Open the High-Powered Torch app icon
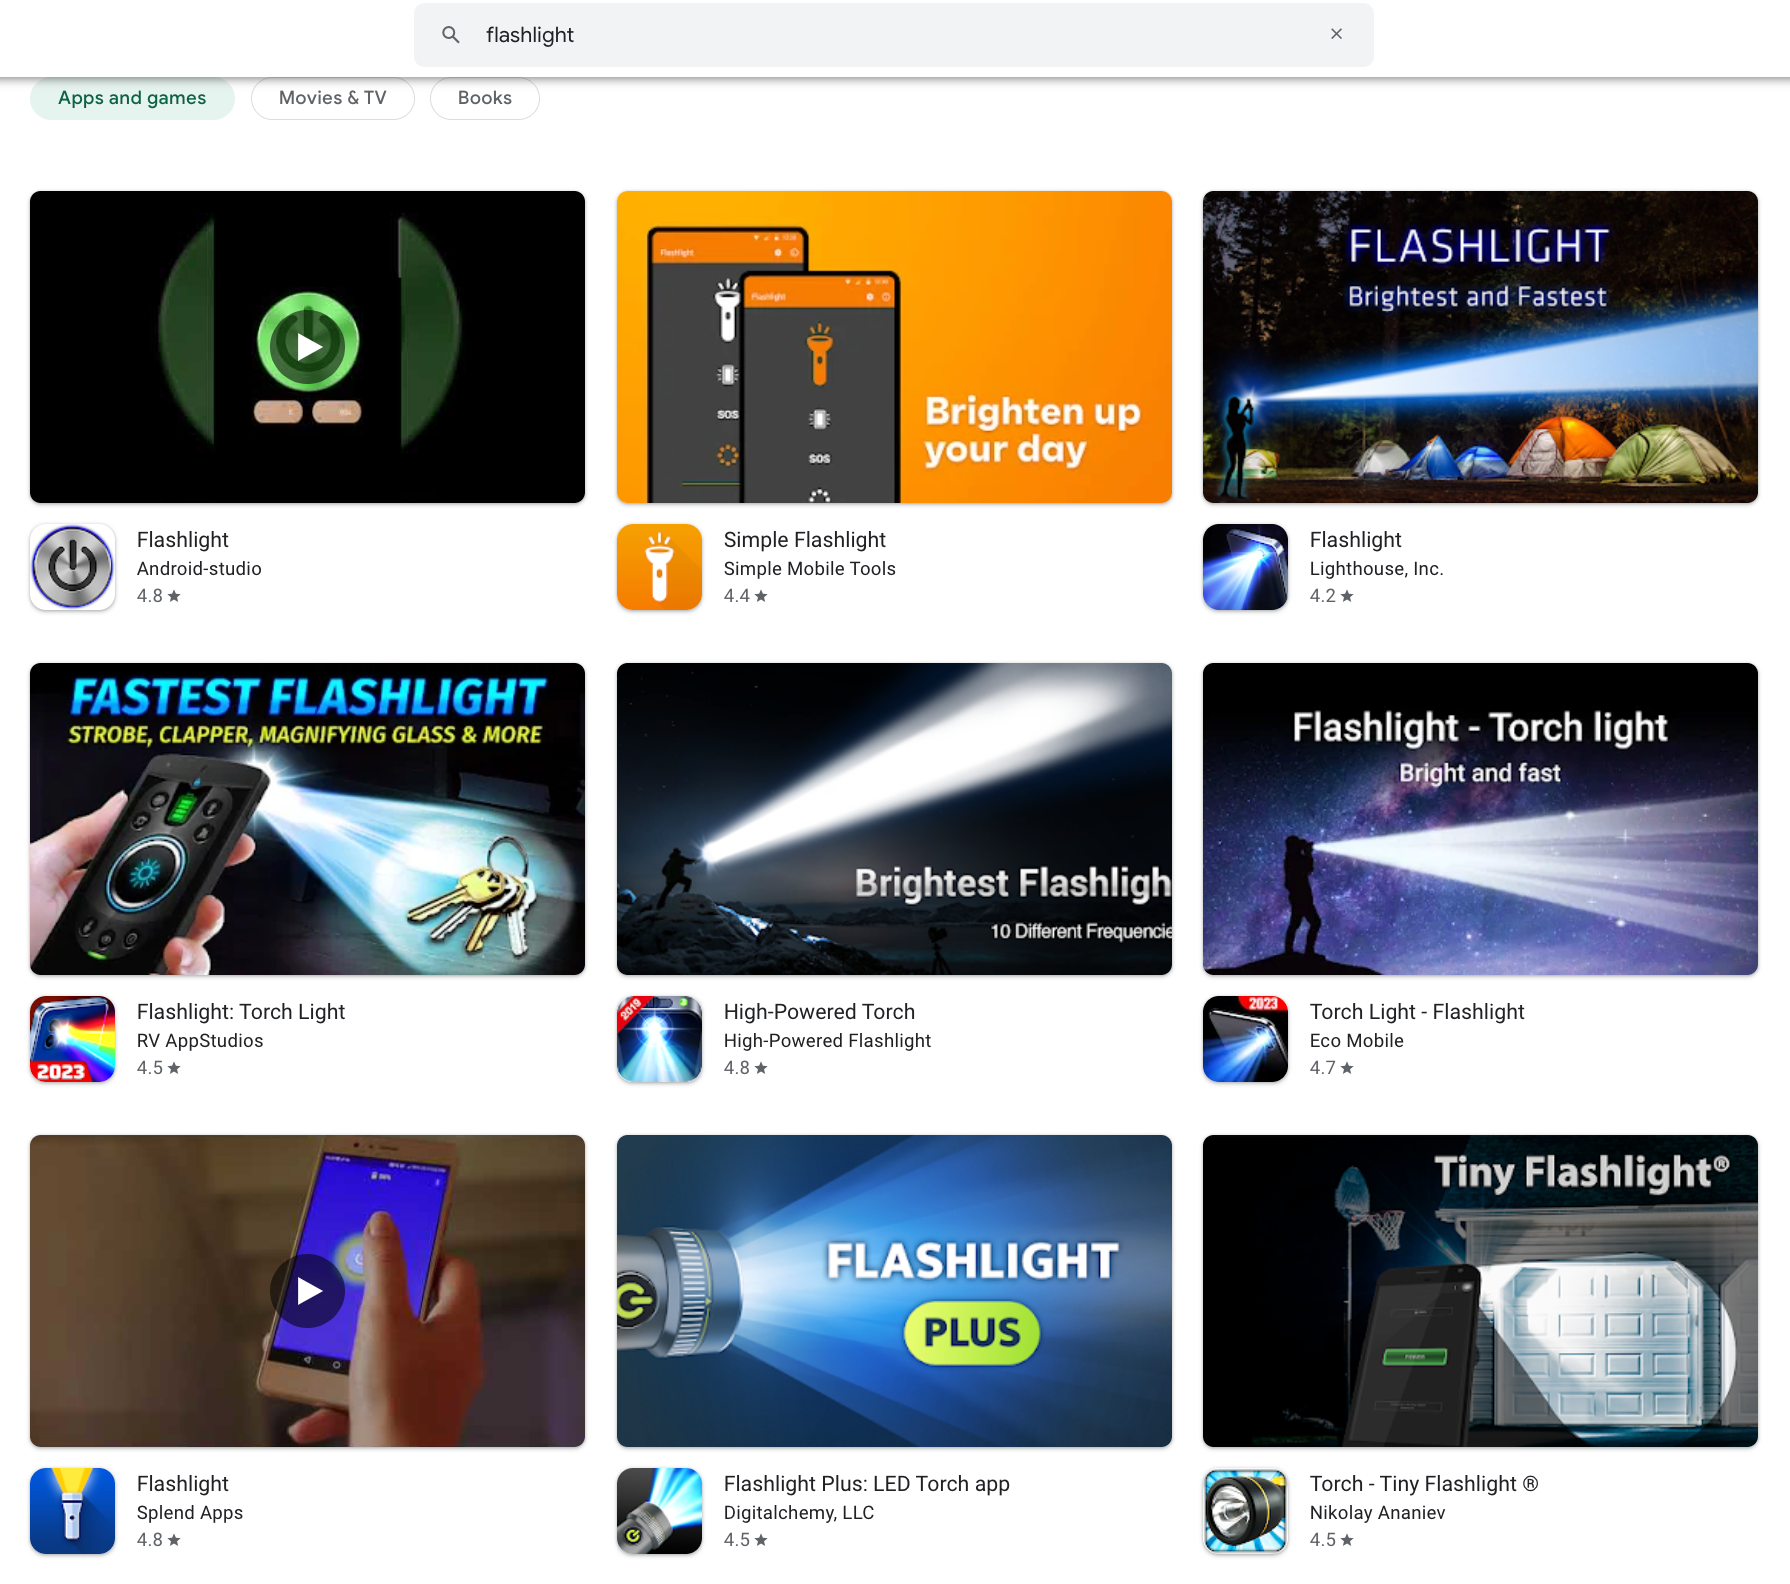Screen dimensions: 1790x1584 (659, 1039)
